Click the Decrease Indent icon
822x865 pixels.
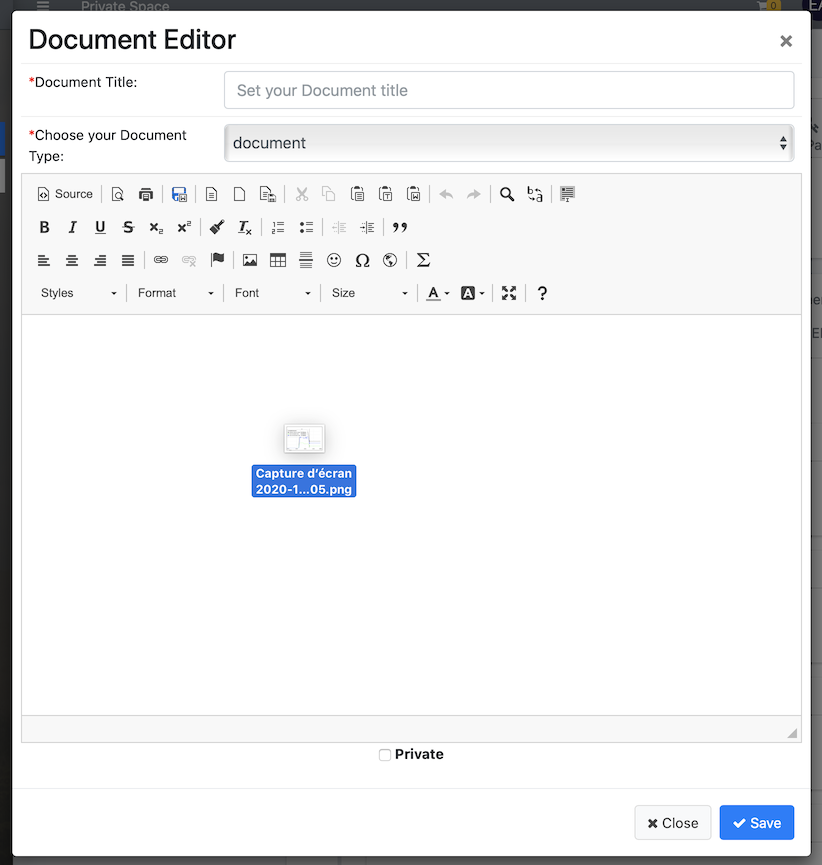click(x=339, y=227)
